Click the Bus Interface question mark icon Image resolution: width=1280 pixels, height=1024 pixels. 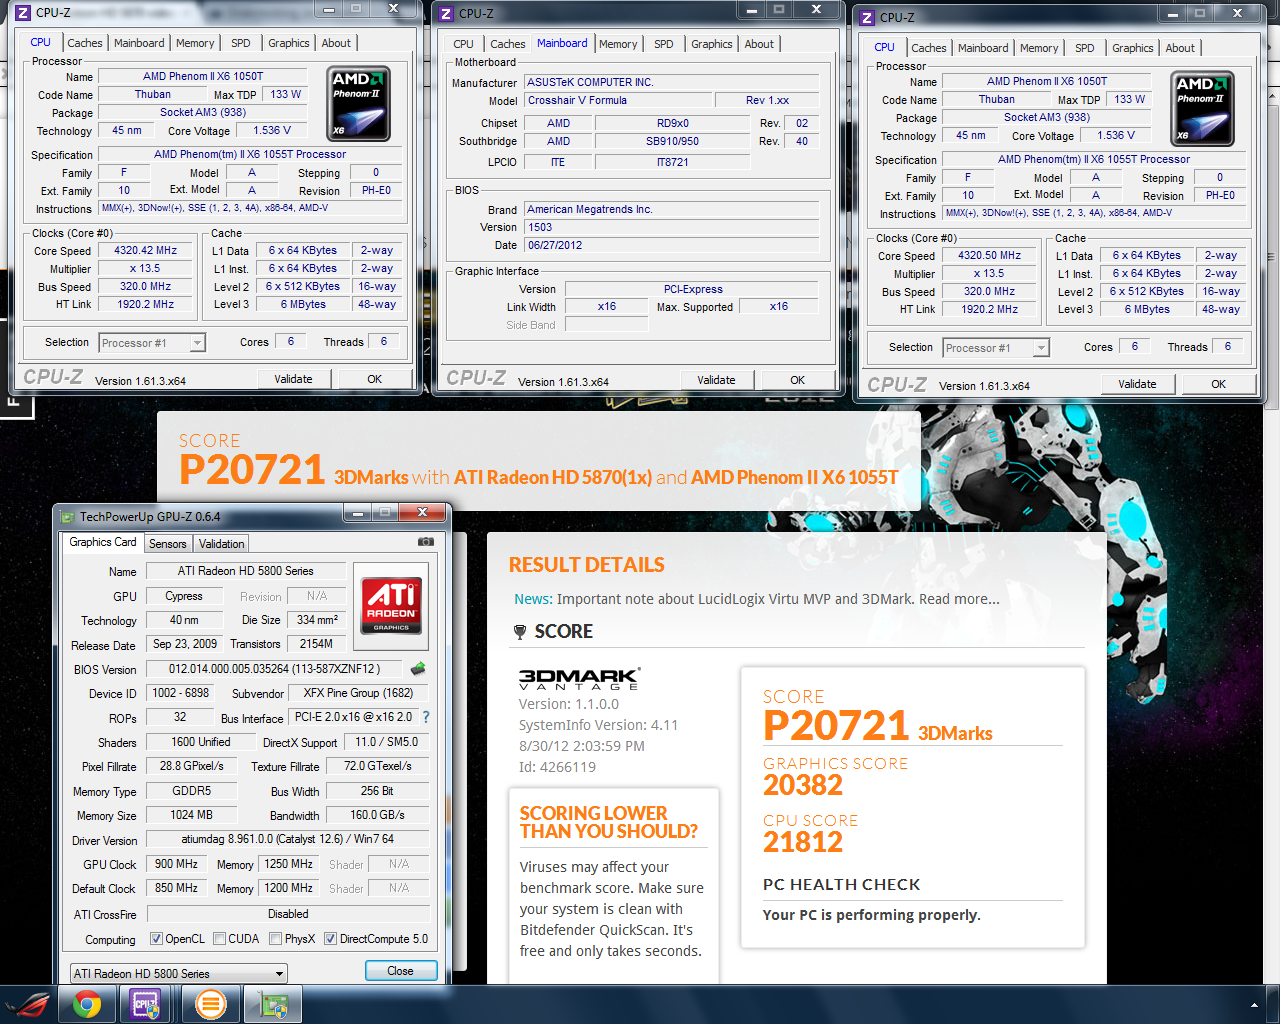point(426,717)
